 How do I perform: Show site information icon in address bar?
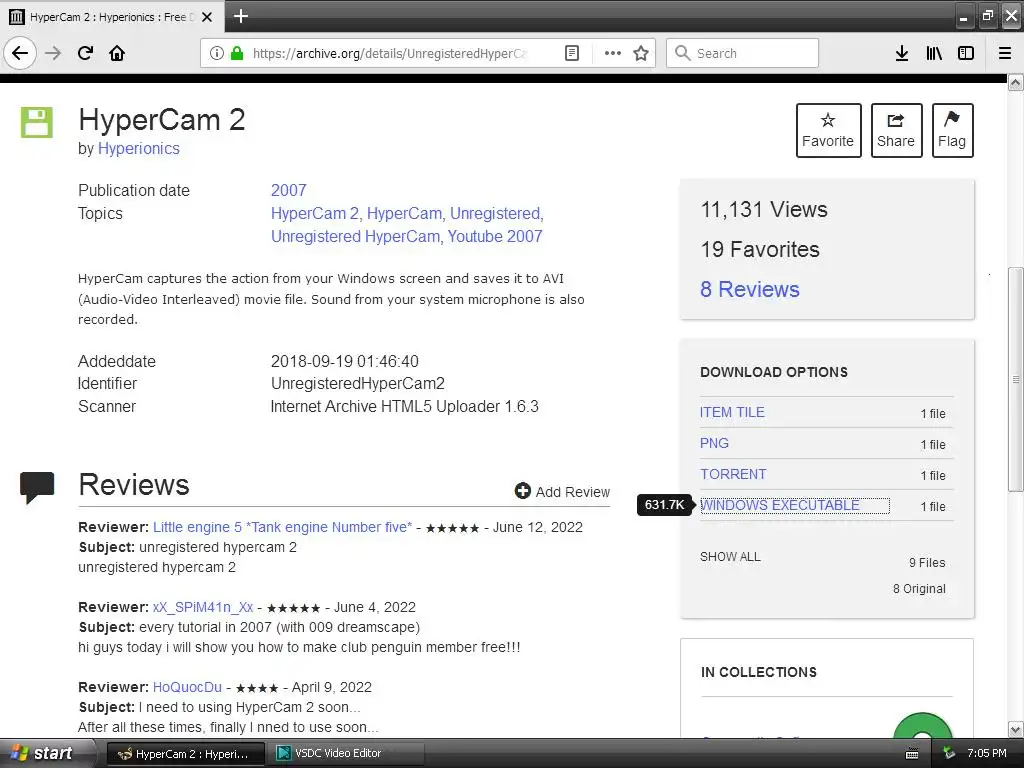(x=217, y=53)
